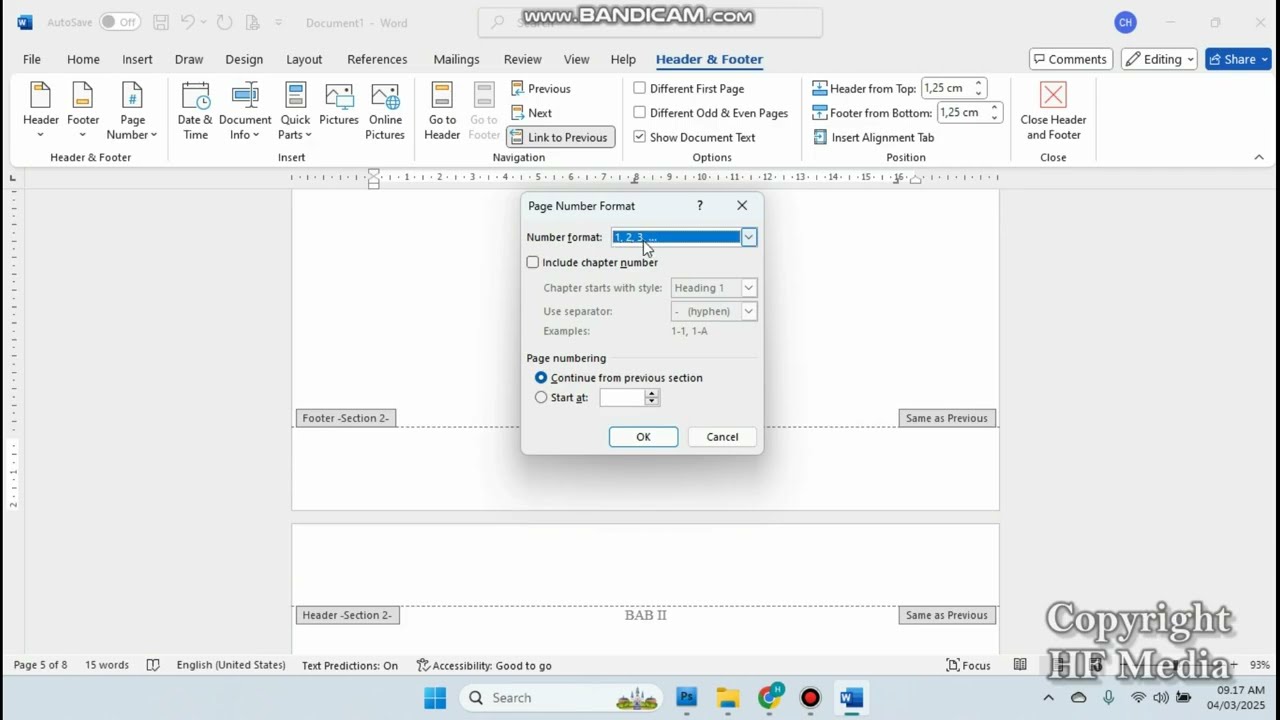Close Header and Footer
This screenshot has height=720, width=1280.
point(1053,110)
